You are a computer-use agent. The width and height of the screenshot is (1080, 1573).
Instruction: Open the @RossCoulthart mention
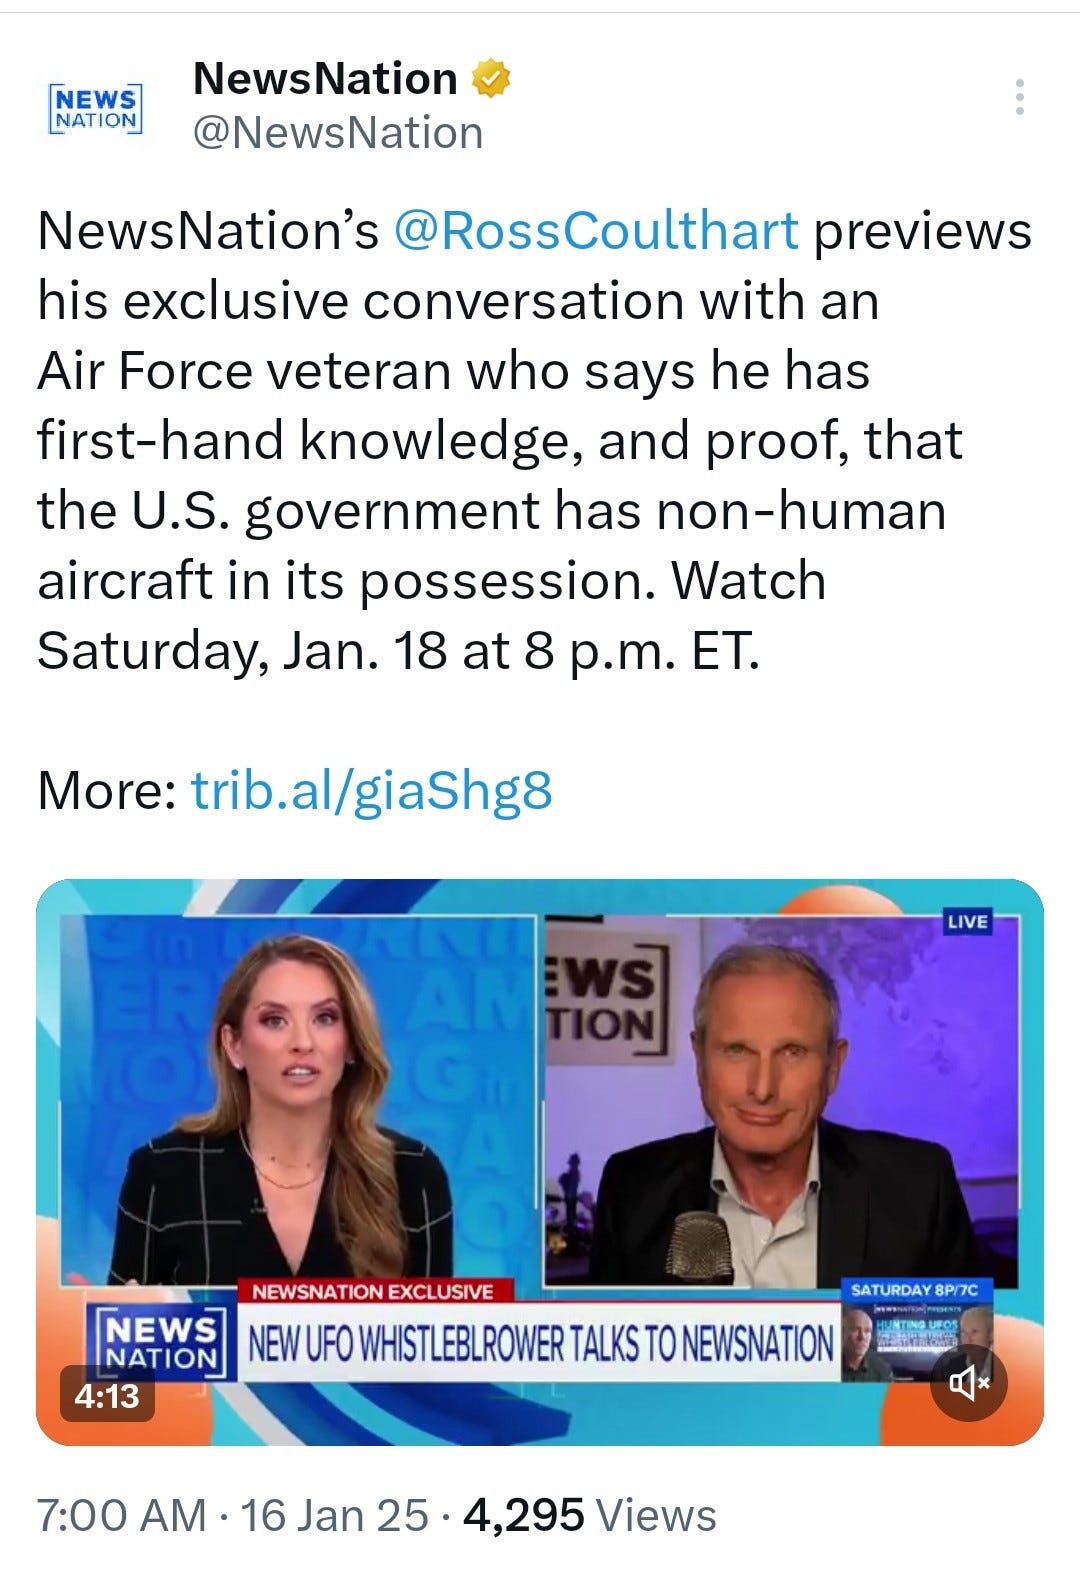597,230
